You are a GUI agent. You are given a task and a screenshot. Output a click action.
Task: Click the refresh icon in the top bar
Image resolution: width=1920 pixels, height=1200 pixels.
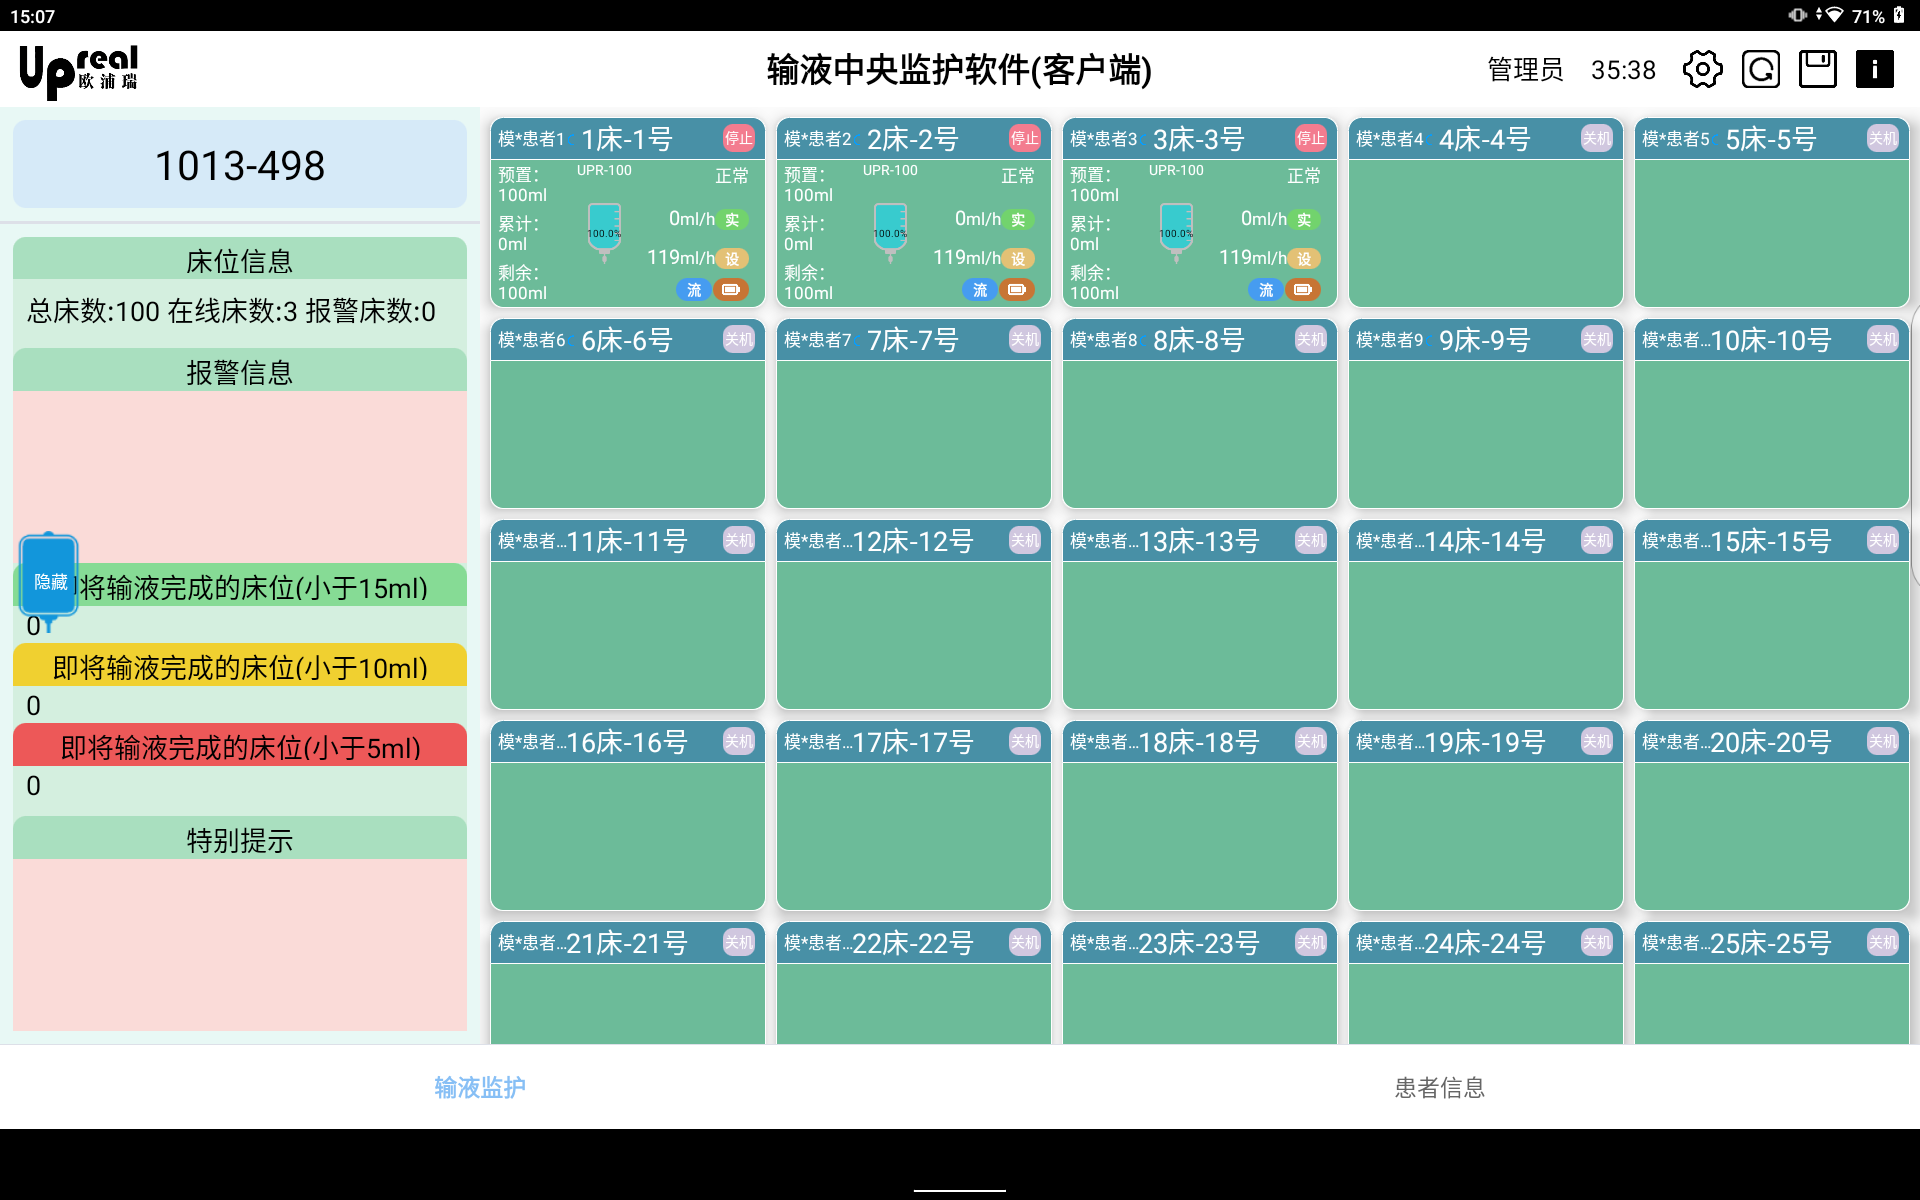pos(1760,69)
